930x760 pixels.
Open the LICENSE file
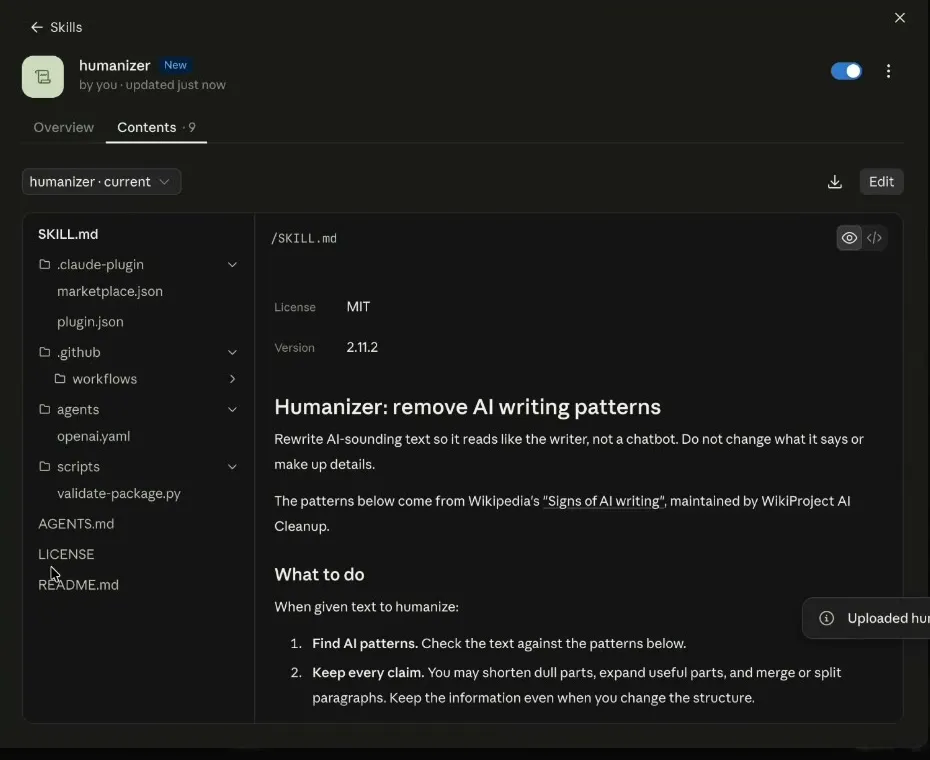tap(66, 554)
